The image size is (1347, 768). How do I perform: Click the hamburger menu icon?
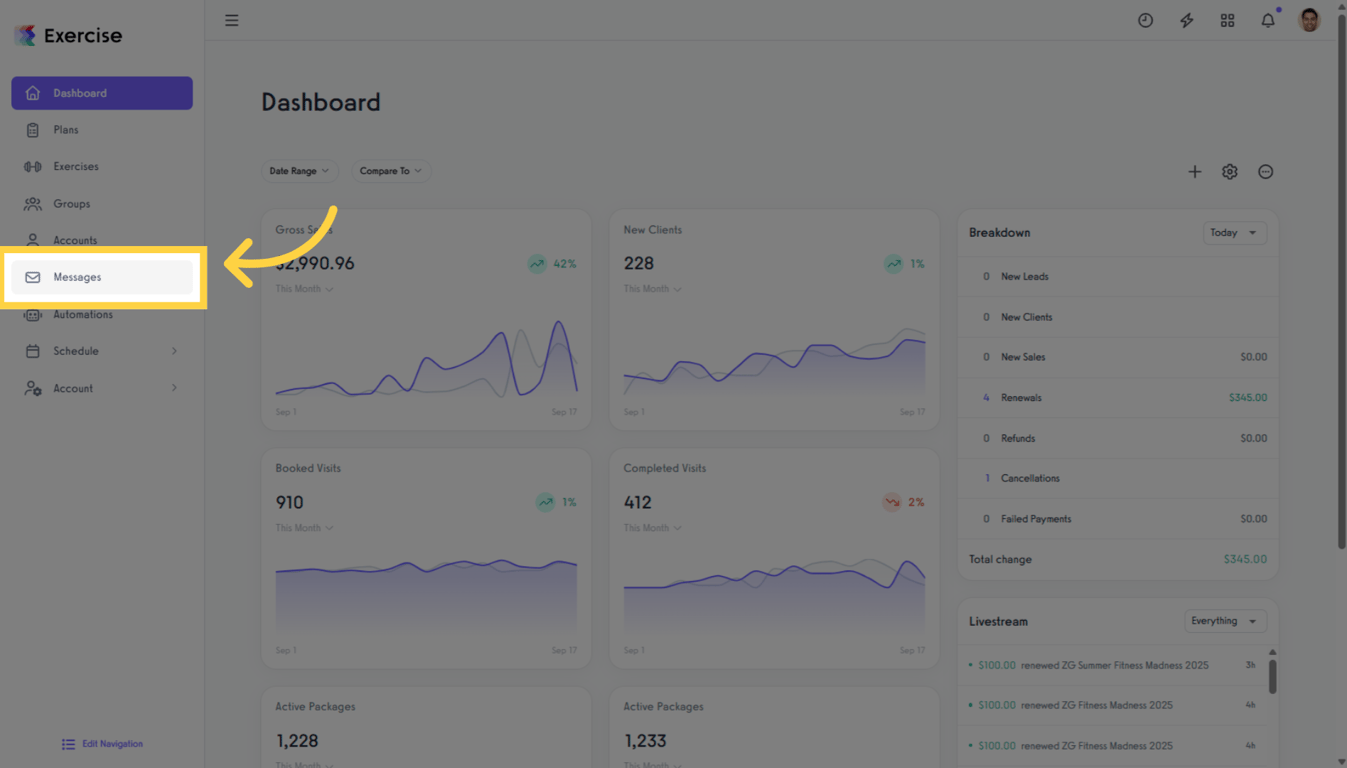231,20
